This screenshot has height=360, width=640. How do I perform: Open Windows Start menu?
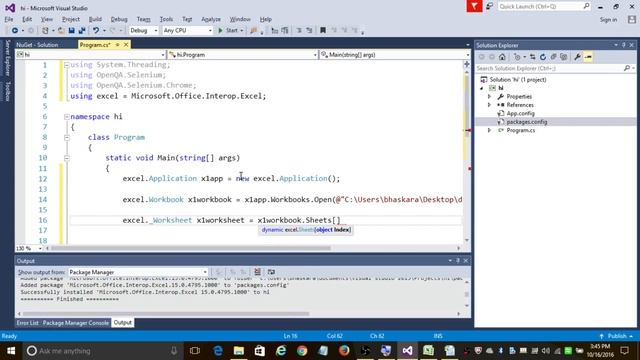pos(11,351)
